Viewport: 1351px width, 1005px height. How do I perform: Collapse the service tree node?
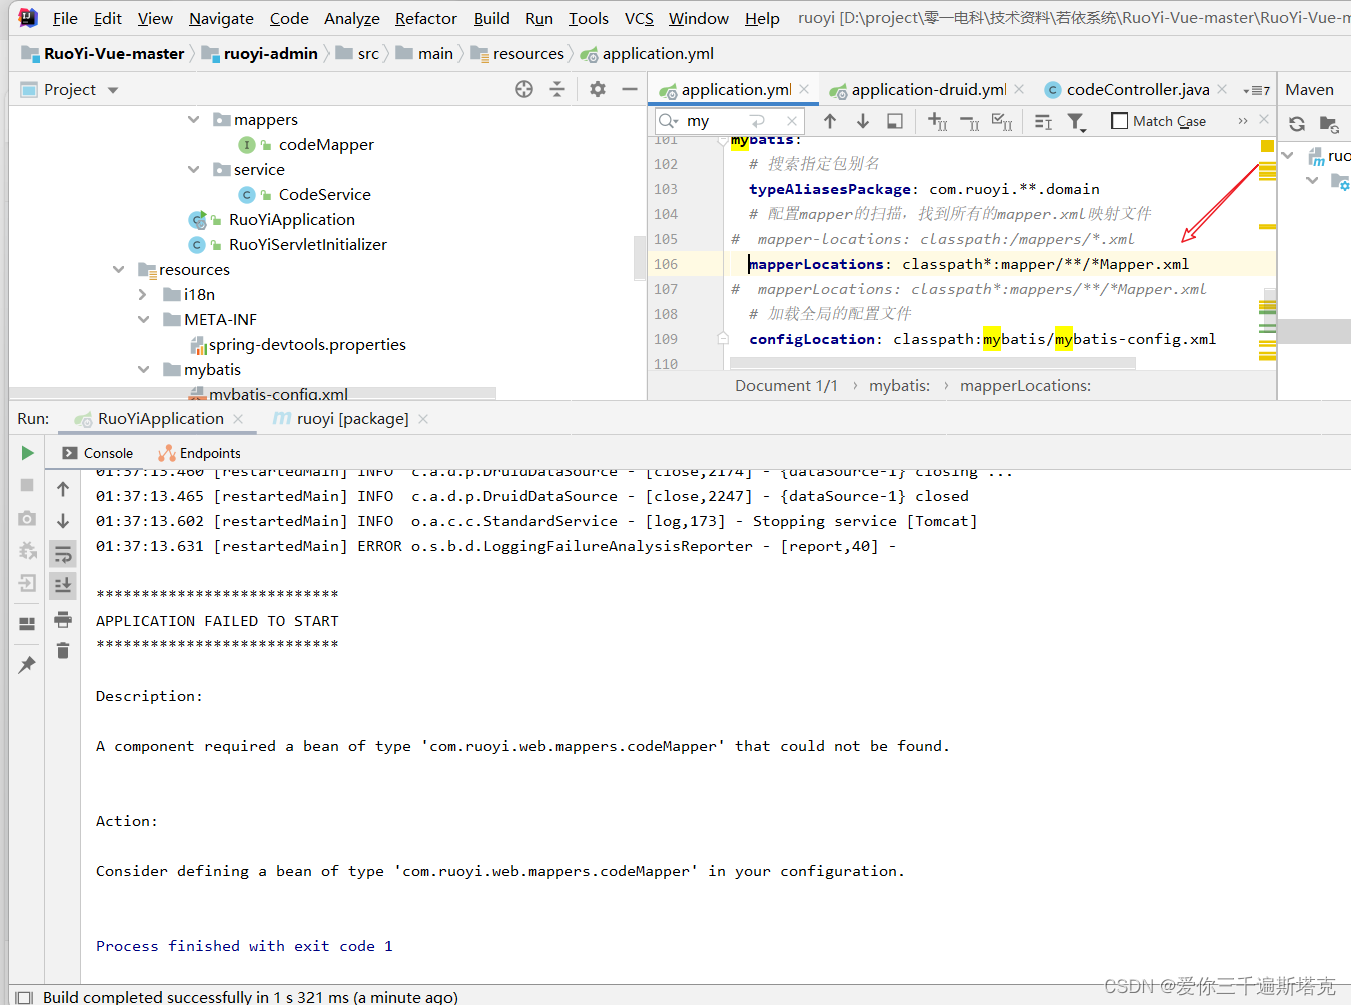point(193,169)
